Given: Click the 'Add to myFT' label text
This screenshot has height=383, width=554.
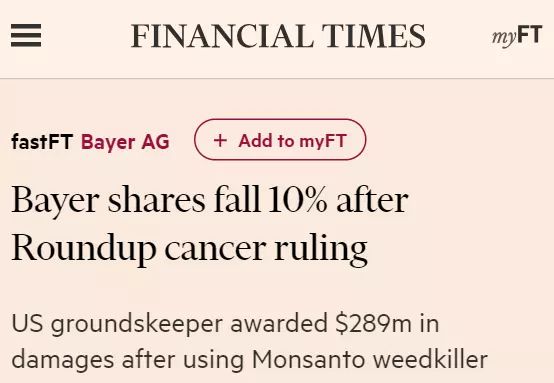Looking at the screenshot, I should (x=292, y=141).
